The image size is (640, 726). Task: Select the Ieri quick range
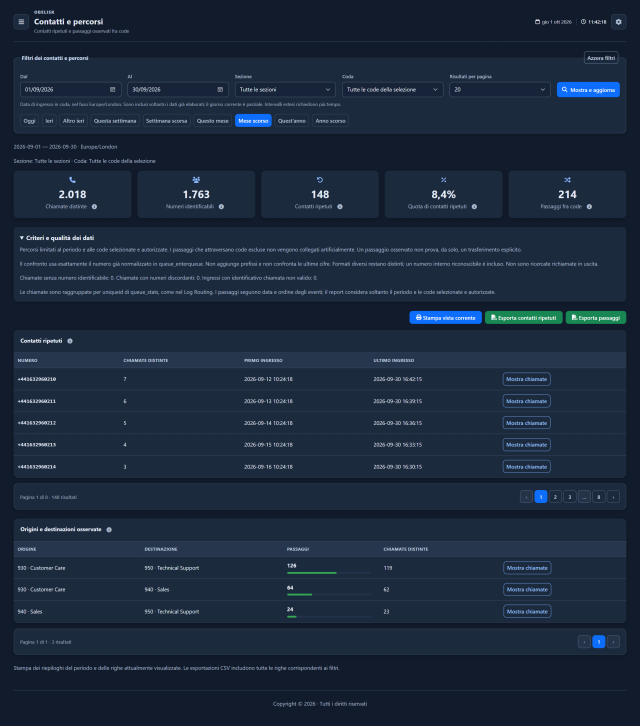click(x=49, y=121)
